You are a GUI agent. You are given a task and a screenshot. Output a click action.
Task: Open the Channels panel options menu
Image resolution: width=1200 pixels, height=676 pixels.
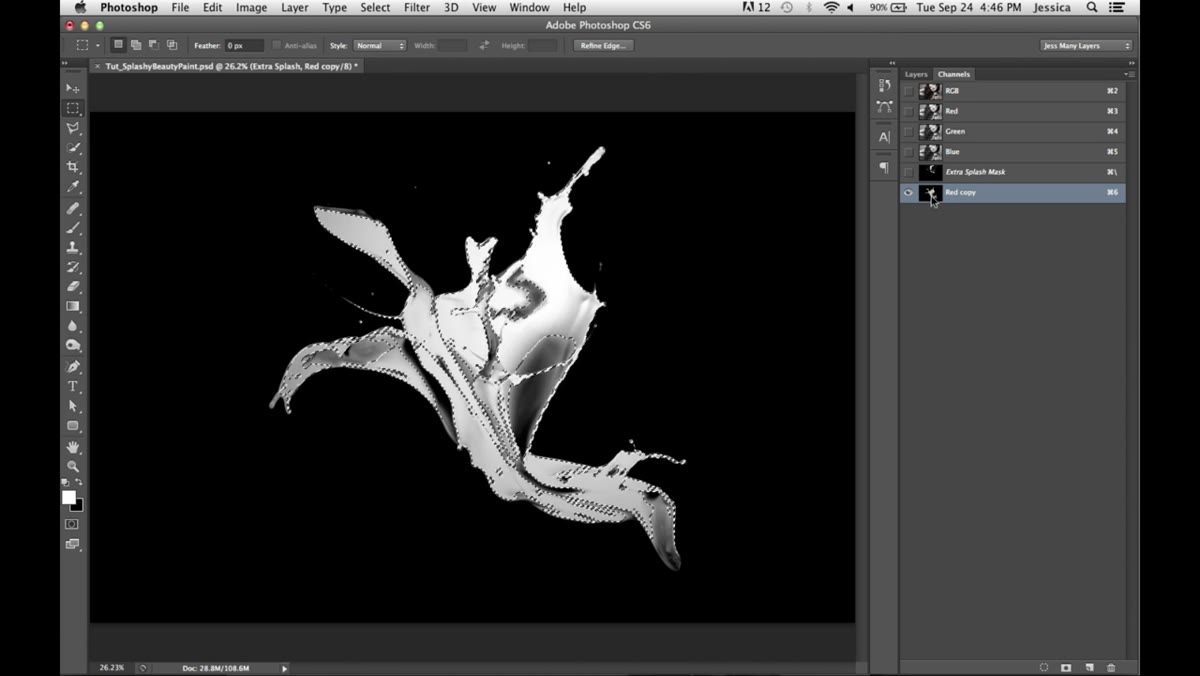coord(1128,74)
